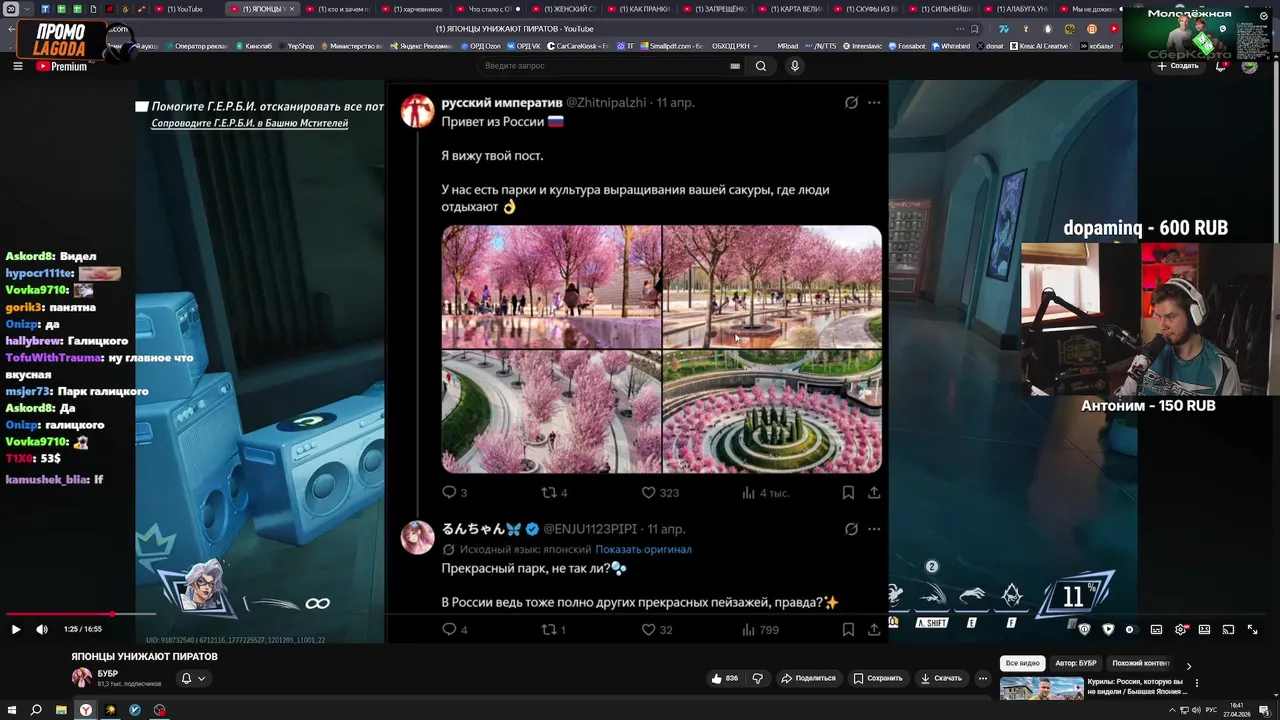
Task: Switch to theater mode view
Action: 1204,629
